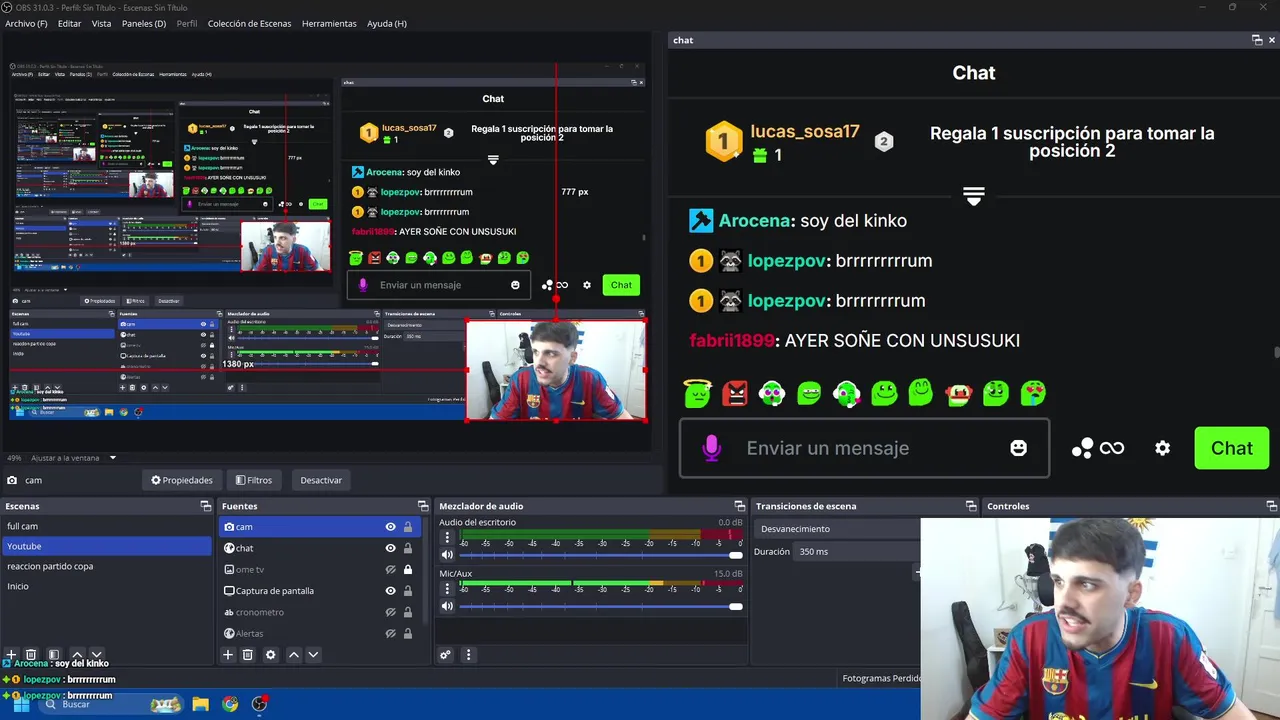Open the emoji picker in chat box
Viewport: 1280px width, 720px height.
pos(1018,448)
